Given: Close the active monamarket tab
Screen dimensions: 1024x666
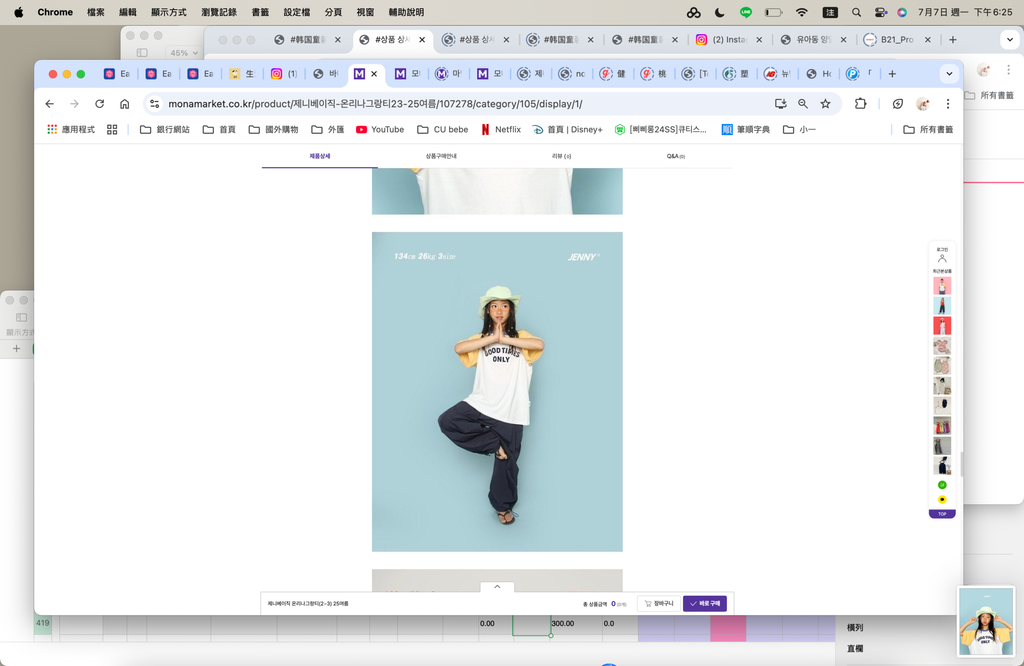Looking at the screenshot, I should point(374,74).
